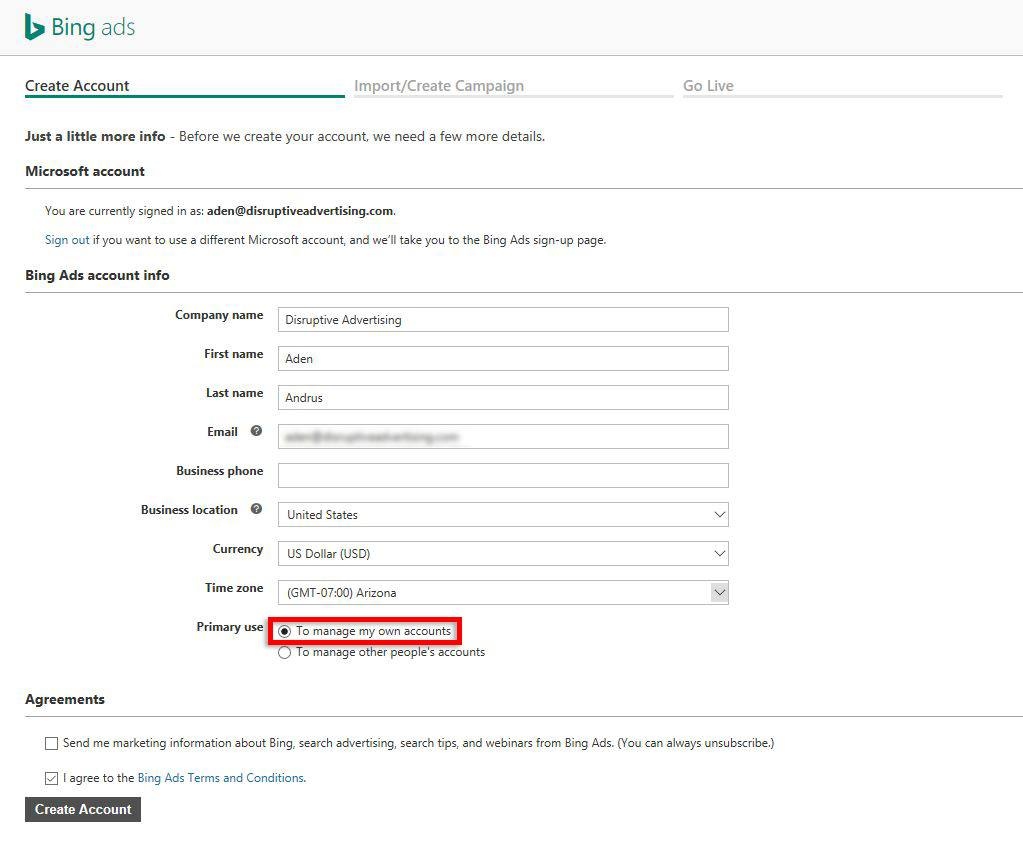Open the Email help question mark icon
Image resolution: width=1023 pixels, height=841 pixels.
tap(256, 431)
